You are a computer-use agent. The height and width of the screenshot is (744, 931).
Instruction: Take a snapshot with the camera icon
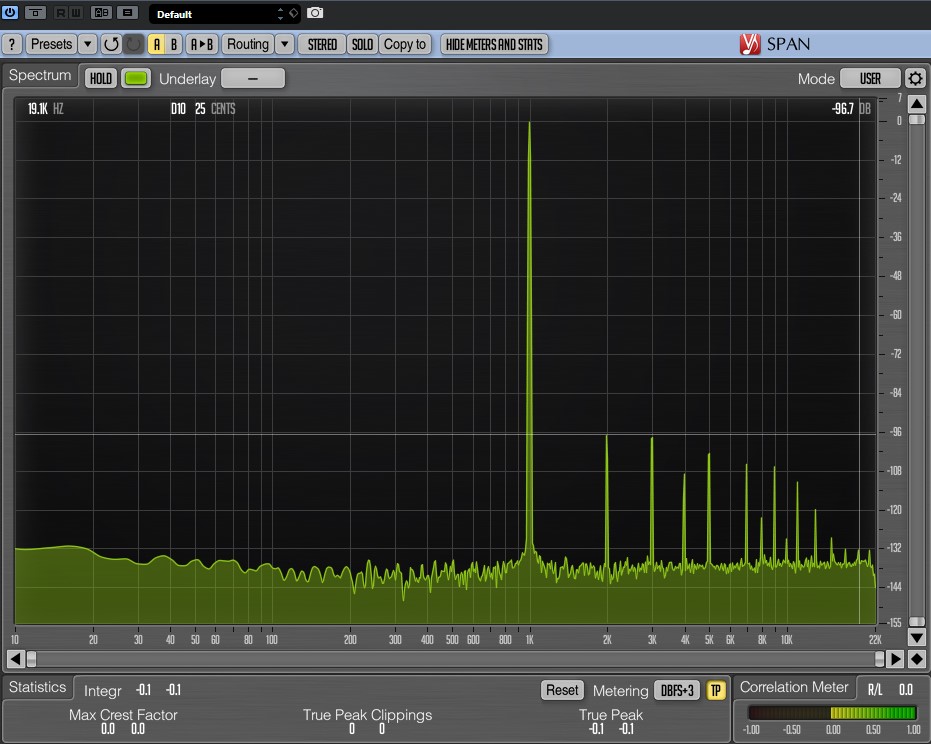pos(315,12)
